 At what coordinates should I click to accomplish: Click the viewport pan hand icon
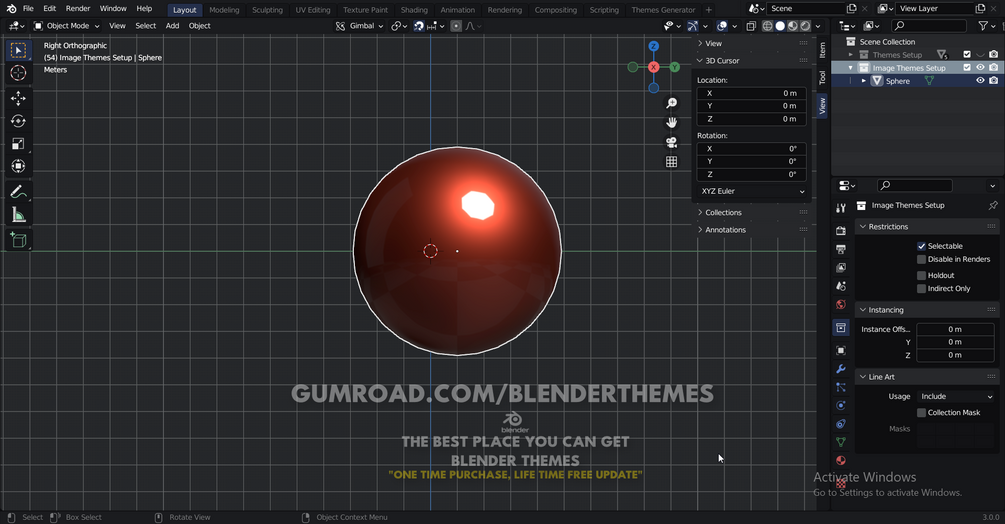[x=671, y=122]
